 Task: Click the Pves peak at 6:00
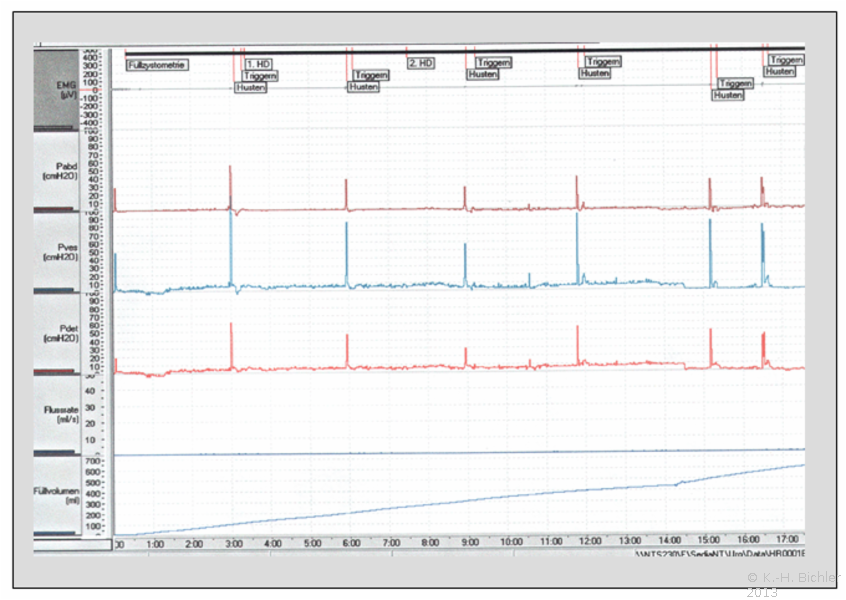click(x=347, y=225)
